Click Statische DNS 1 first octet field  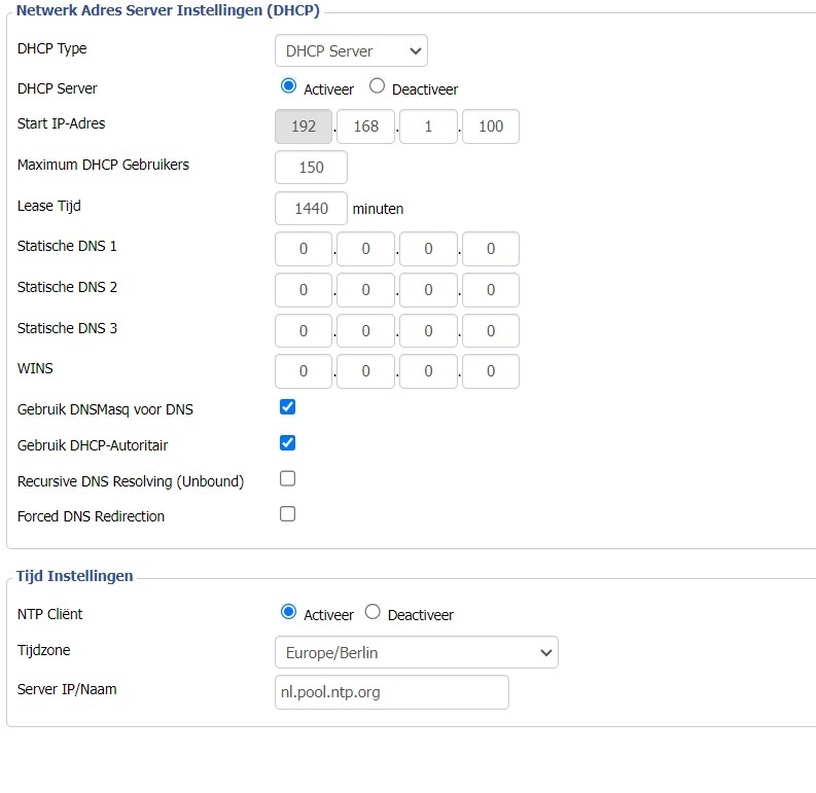(303, 249)
